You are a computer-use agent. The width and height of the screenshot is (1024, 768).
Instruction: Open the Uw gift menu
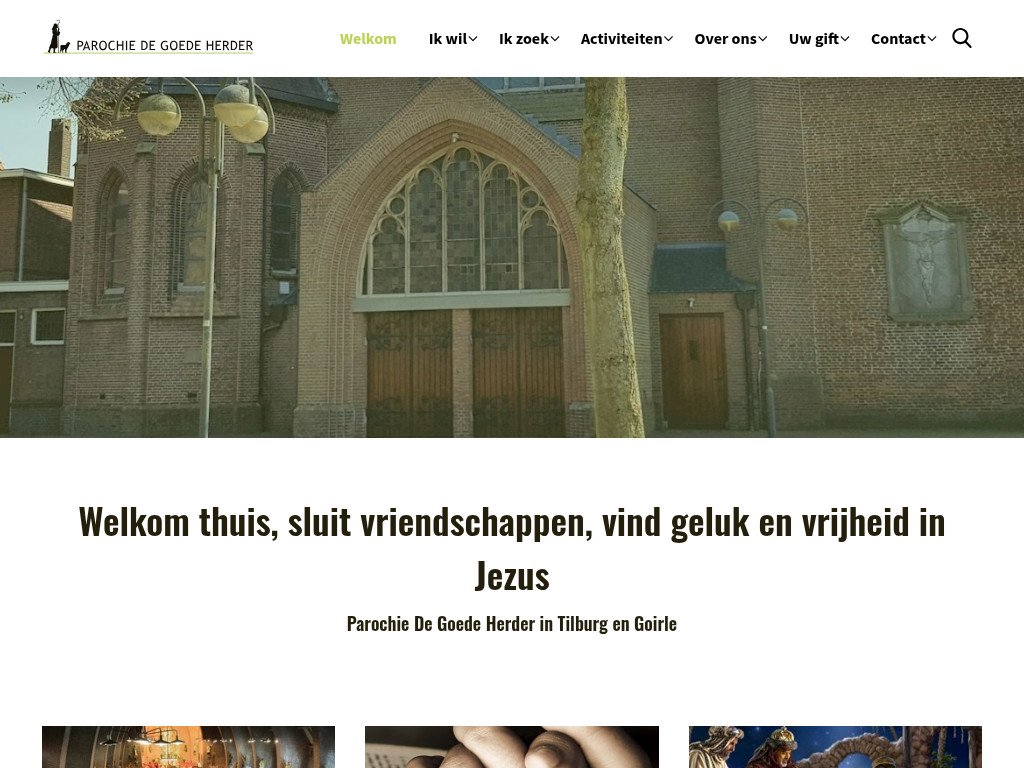813,39
